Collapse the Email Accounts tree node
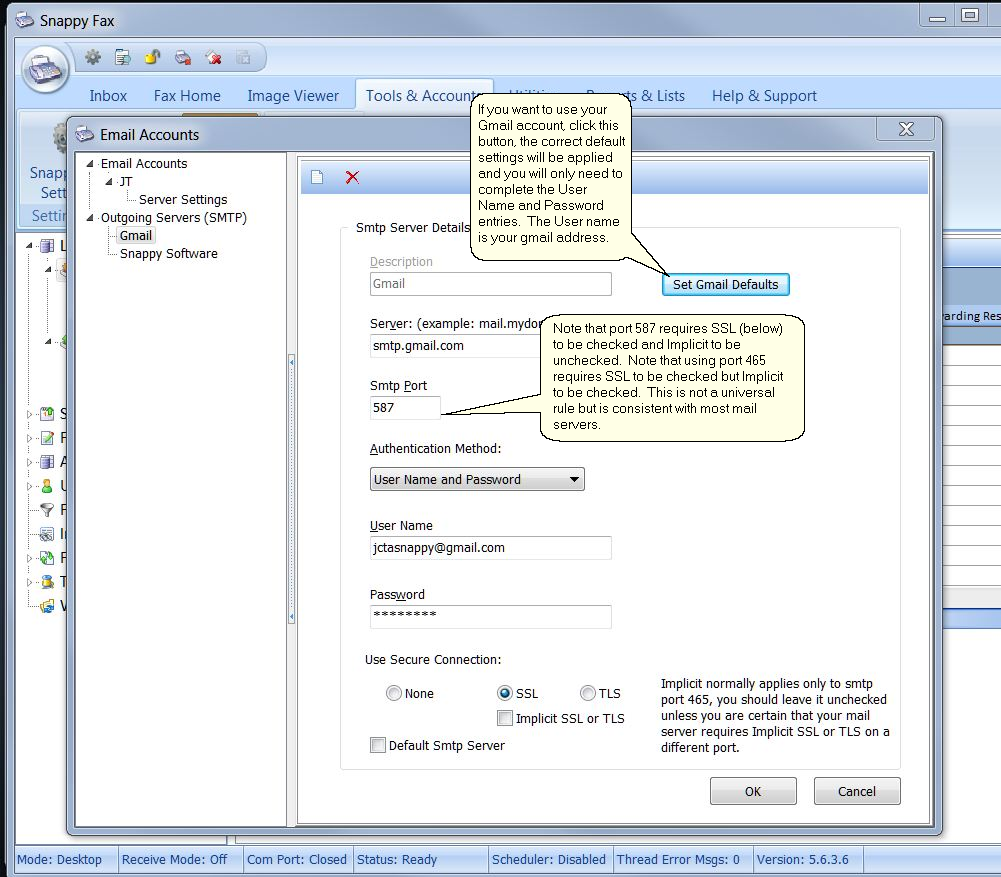 90,163
